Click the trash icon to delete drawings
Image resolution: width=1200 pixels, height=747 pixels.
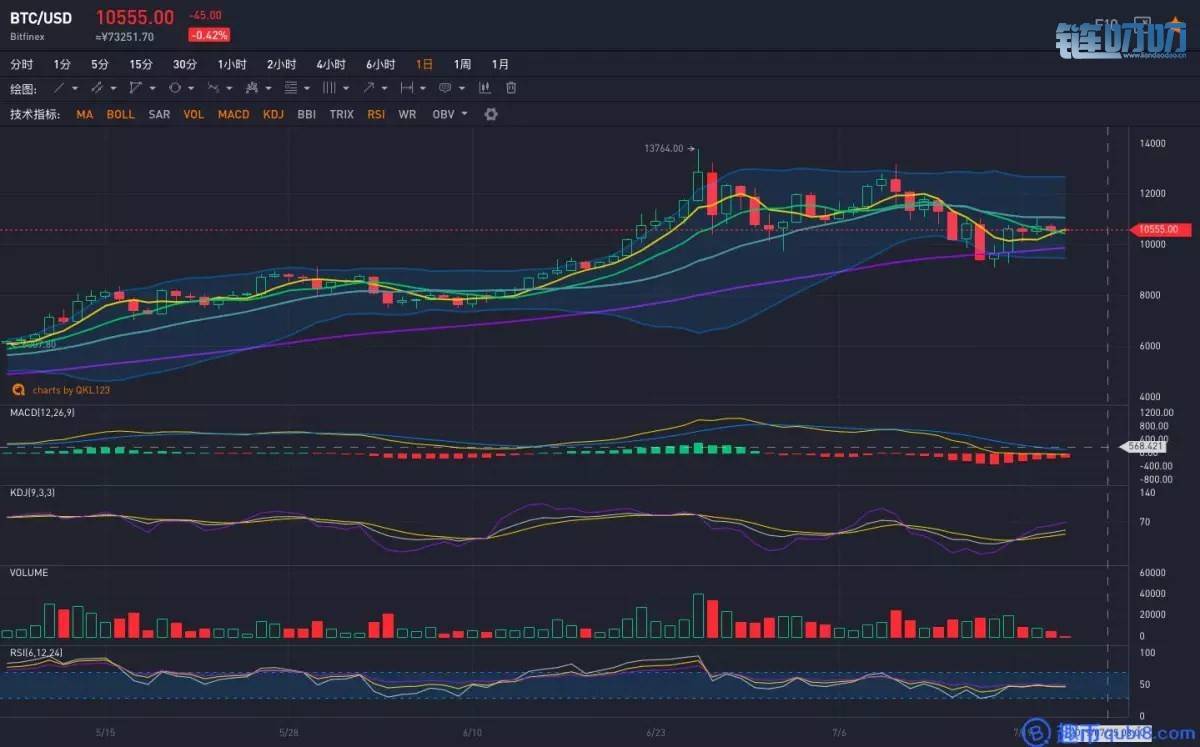[511, 88]
